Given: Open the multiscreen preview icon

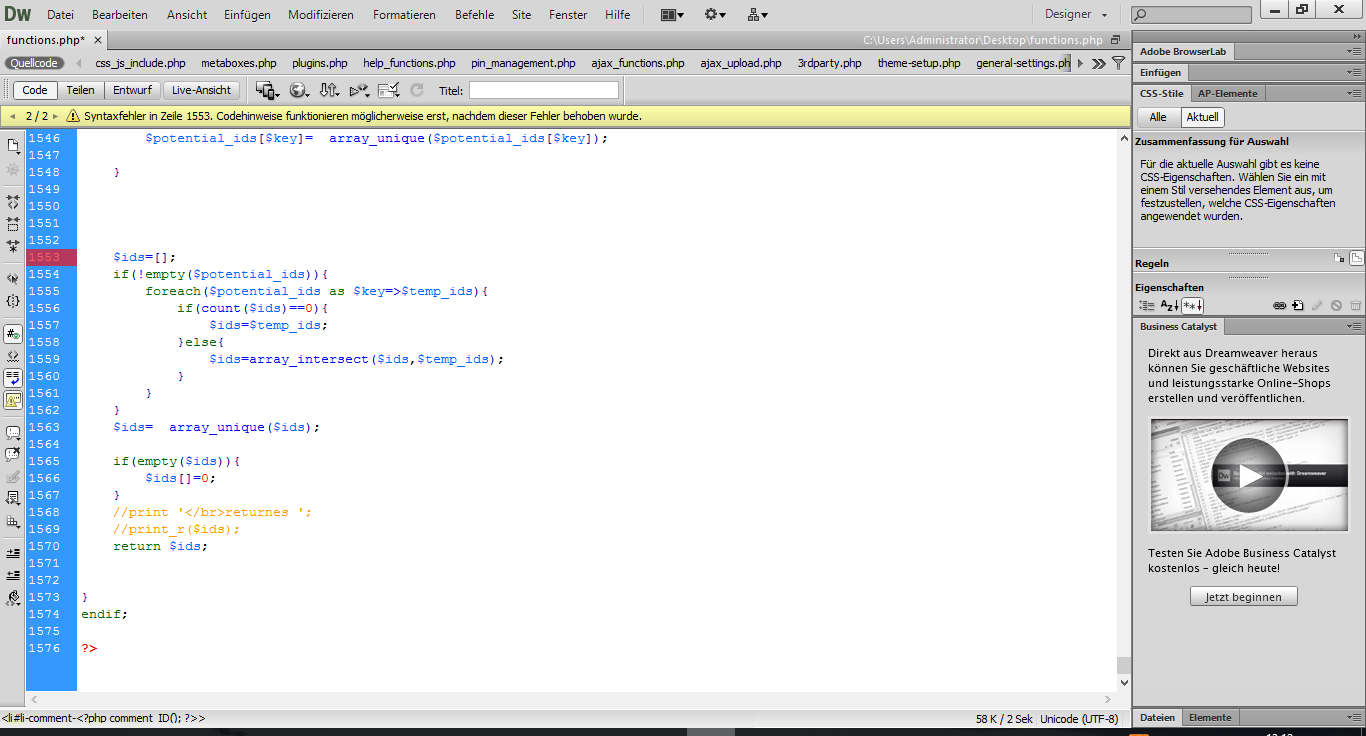Looking at the screenshot, I should click(x=268, y=90).
